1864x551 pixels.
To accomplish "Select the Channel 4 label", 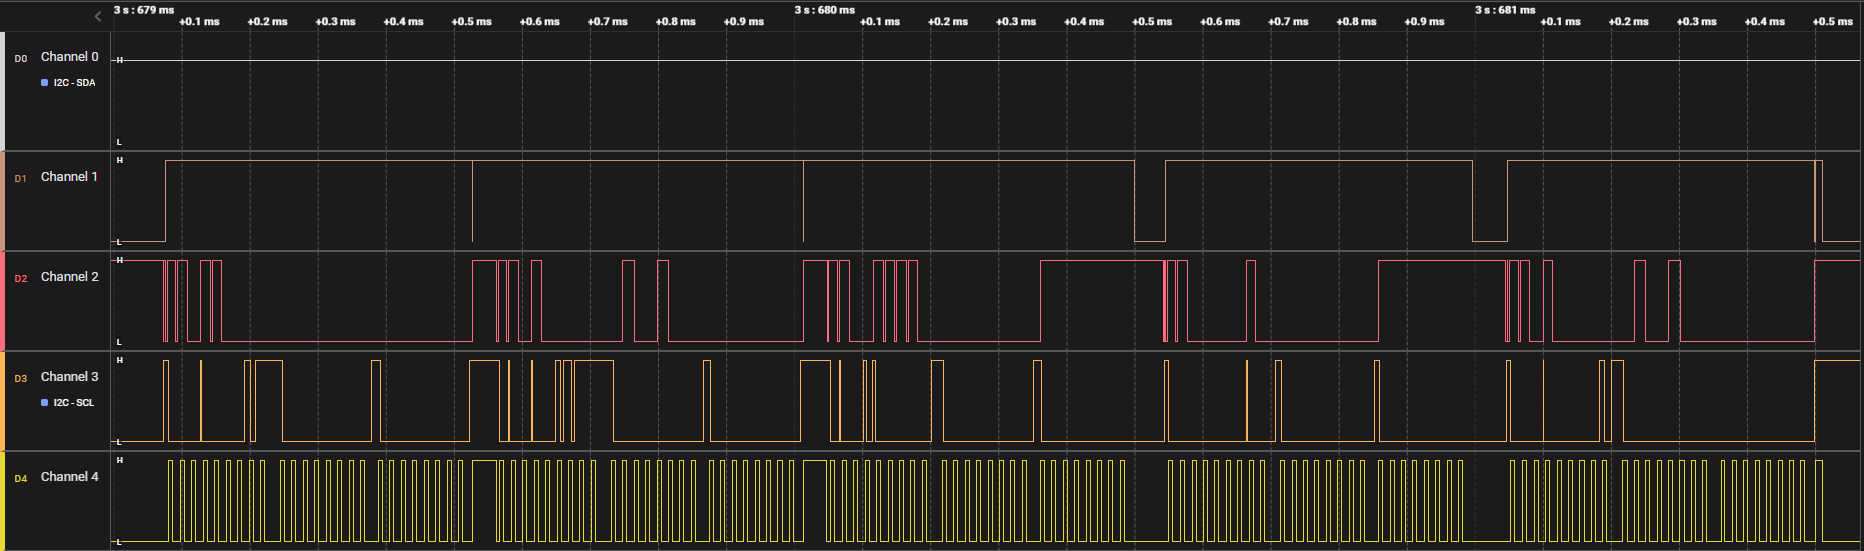I will tap(69, 477).
